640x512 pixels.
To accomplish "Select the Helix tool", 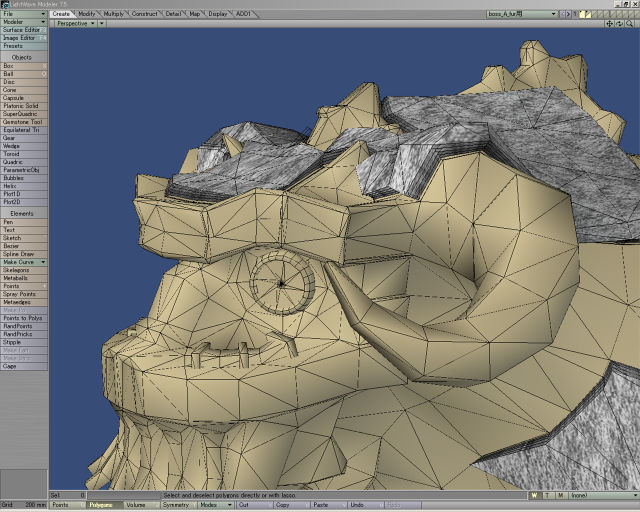I will coord(24,186).
